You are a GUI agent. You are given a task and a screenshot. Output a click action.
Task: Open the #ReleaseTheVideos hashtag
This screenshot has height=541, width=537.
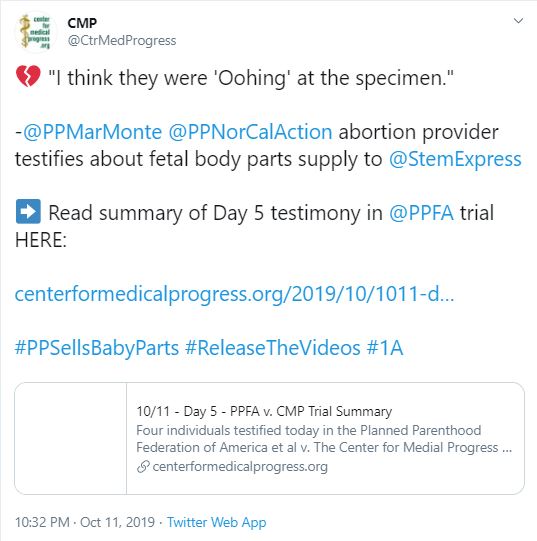pyautogui.click(x=273, y=347)
